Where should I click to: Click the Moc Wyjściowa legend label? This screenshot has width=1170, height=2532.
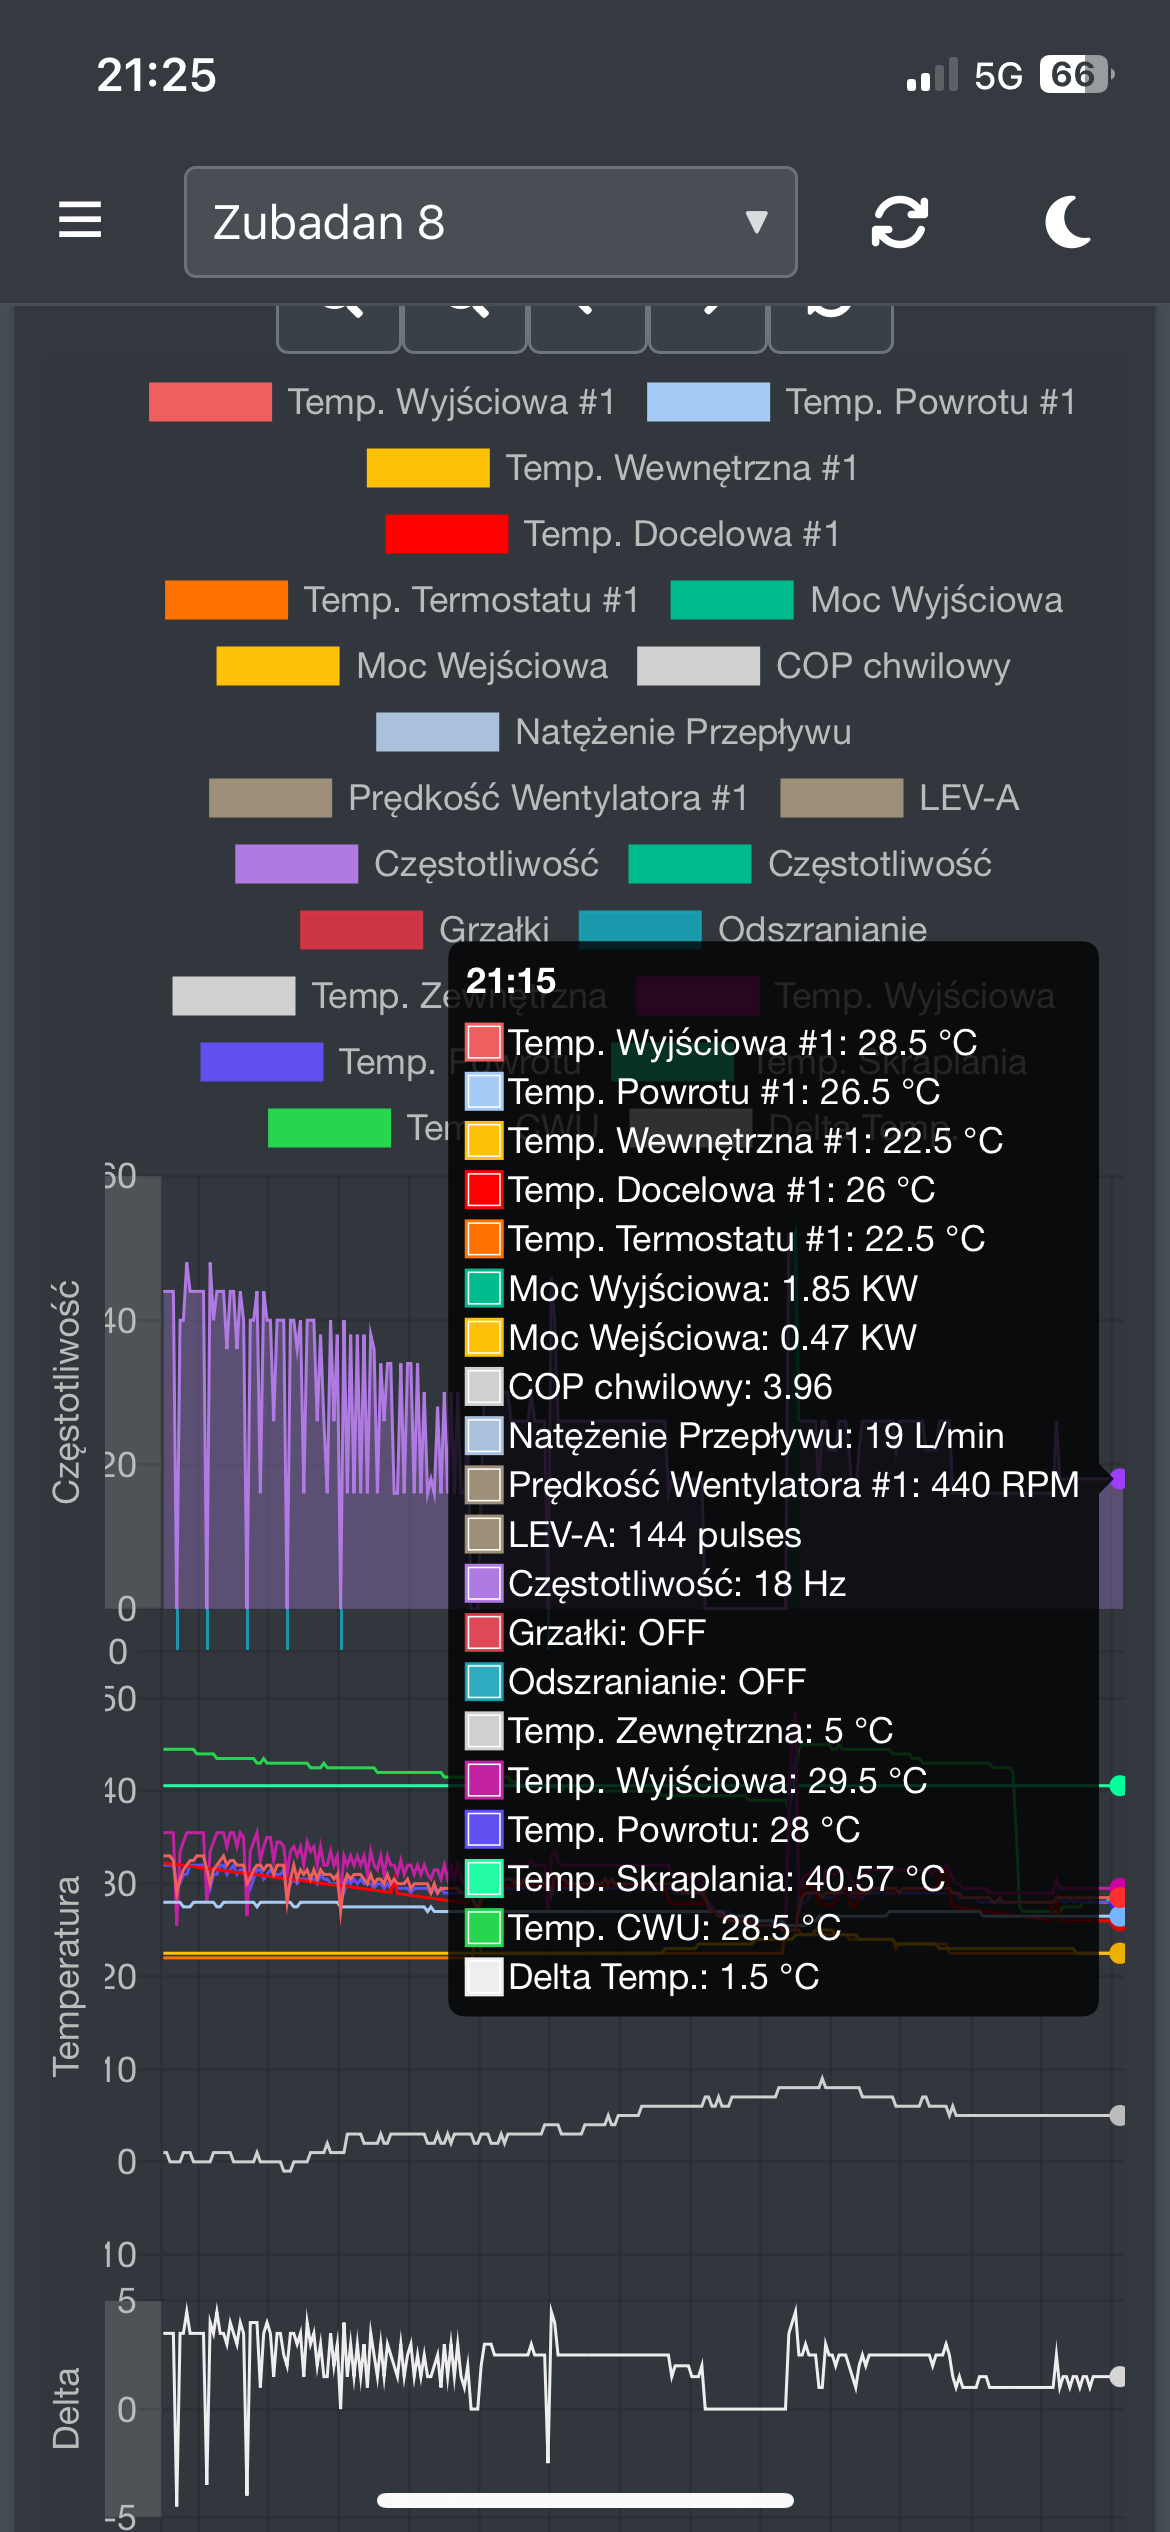[935, 600]
